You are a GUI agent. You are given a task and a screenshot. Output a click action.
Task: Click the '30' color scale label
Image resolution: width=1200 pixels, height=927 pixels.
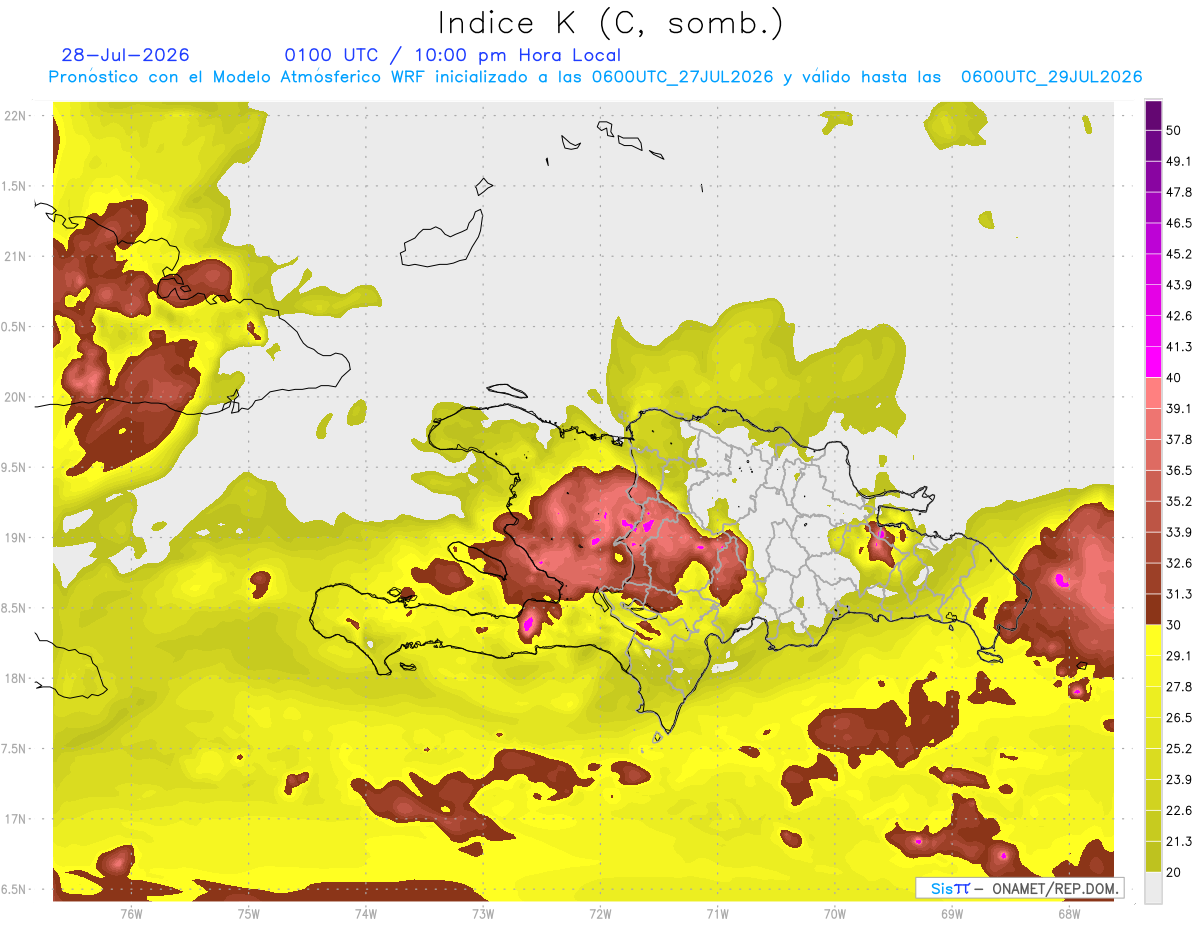pos(1176,625)
